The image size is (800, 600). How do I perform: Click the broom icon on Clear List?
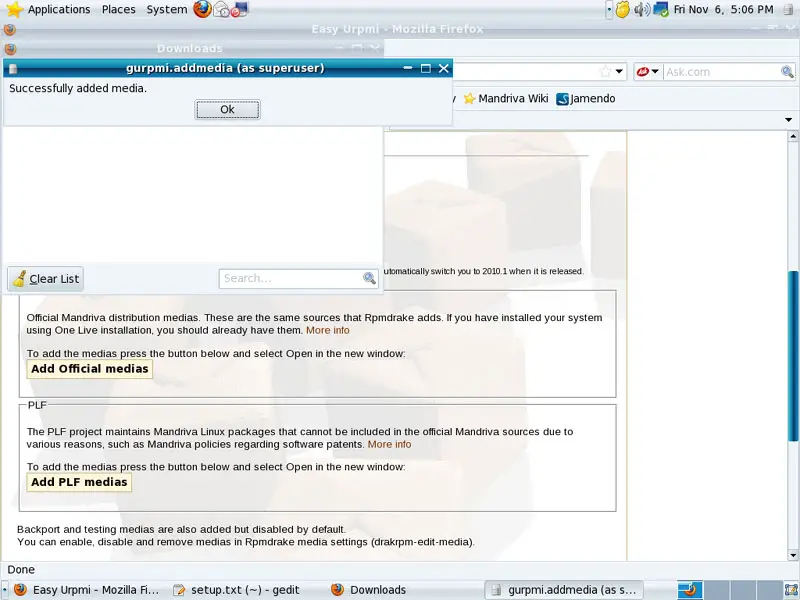tap(20, 279)
